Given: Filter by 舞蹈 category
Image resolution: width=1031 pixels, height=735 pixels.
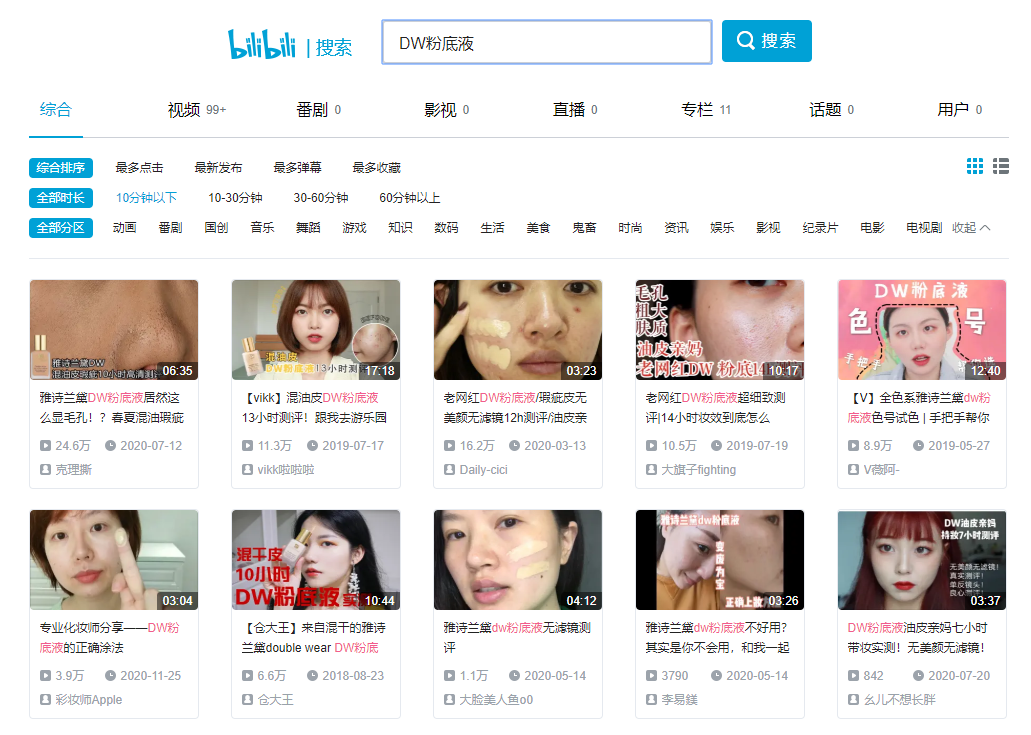Looking at the screenshot, I should 308,228.
